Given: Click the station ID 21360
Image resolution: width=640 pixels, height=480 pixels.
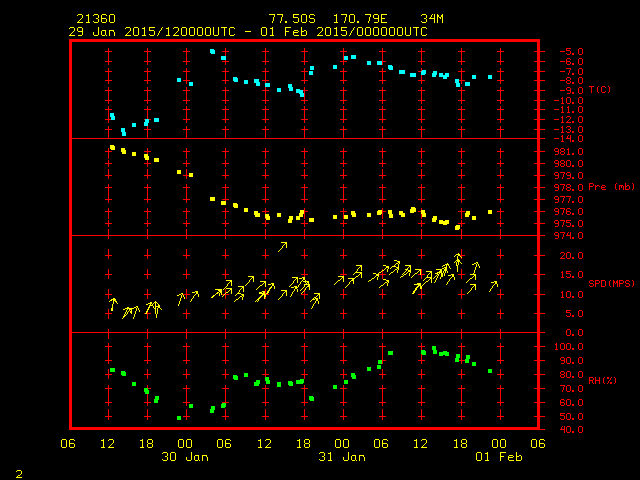Looking at the screenshot, I should [96, 19].
